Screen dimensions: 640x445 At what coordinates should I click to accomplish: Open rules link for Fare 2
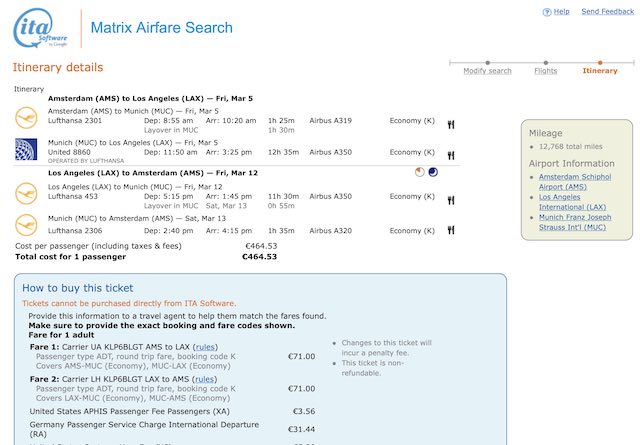coord(204,379)
